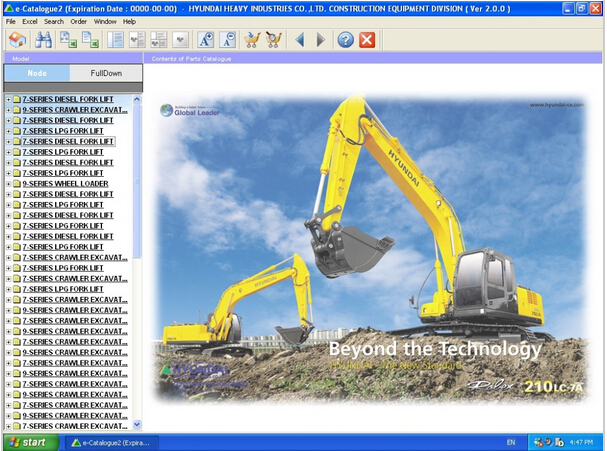Click the e-Catalogue2 title bar app icon
607x451 pixels.
(x=9, y=9)
